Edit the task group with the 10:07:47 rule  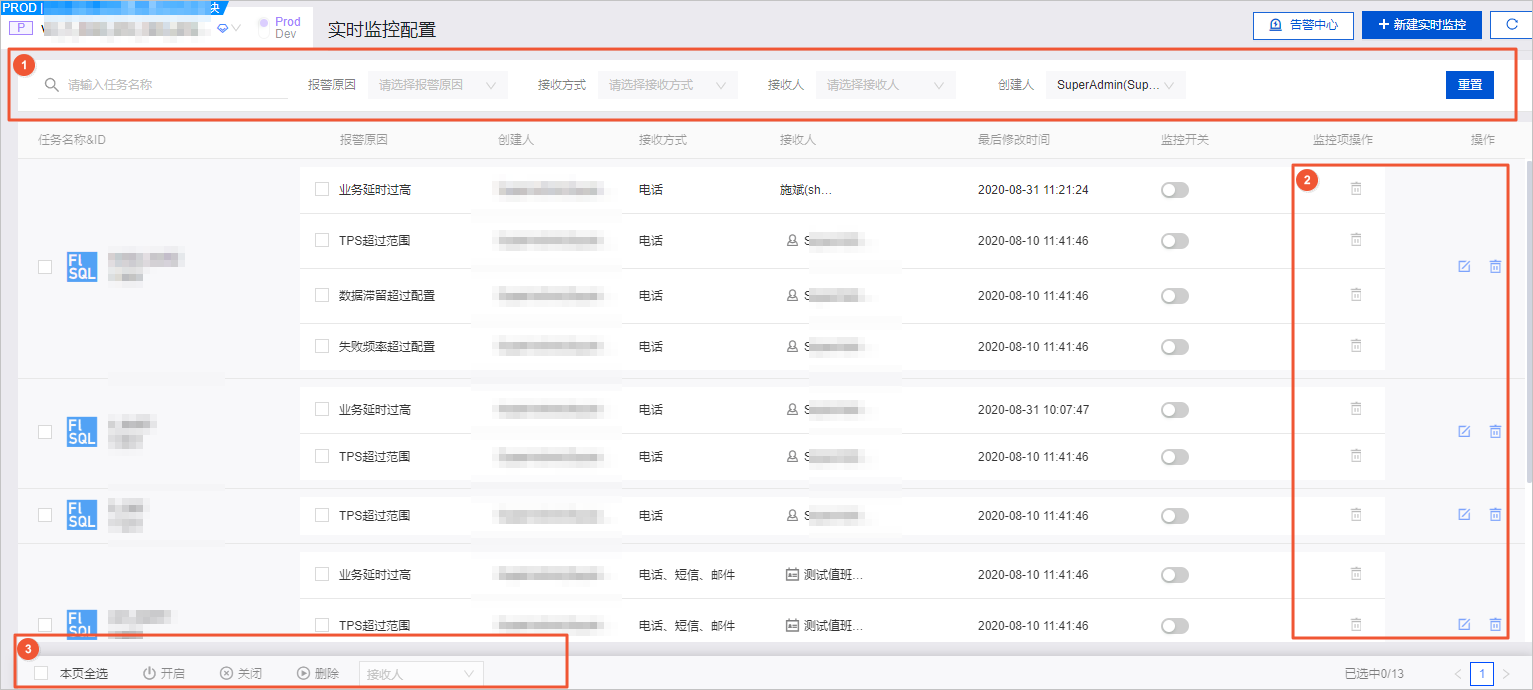point(1464,432)
